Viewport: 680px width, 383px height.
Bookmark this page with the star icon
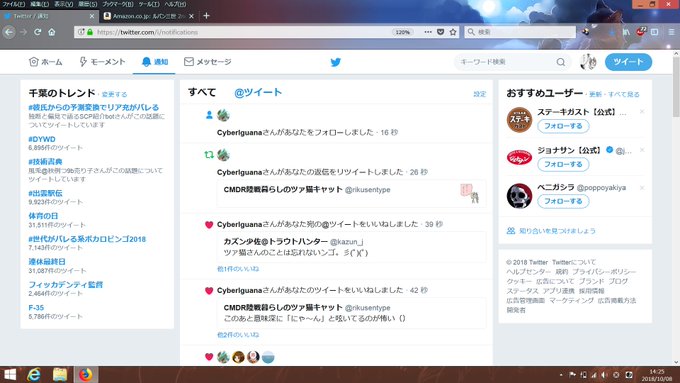click(453, 32)
